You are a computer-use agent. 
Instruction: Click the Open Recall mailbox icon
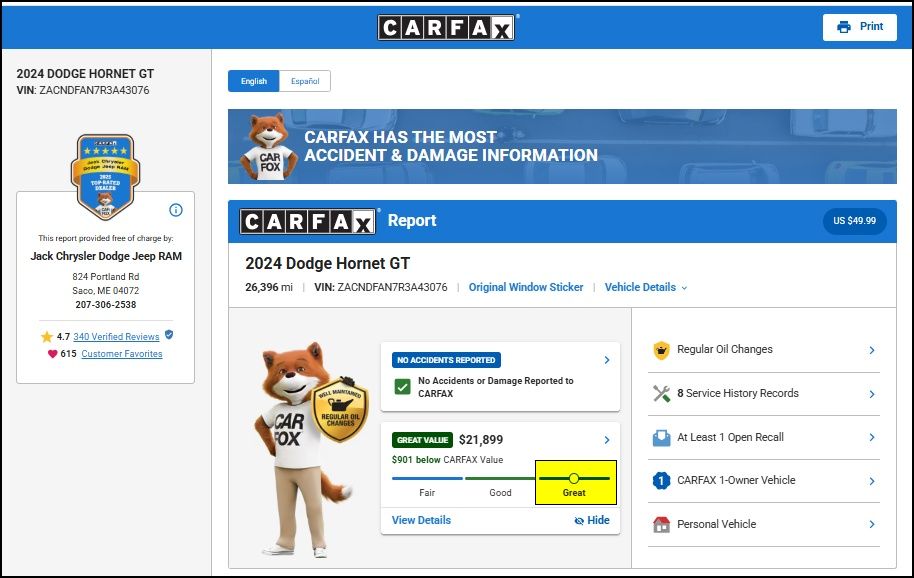click(x=661, y=438)
